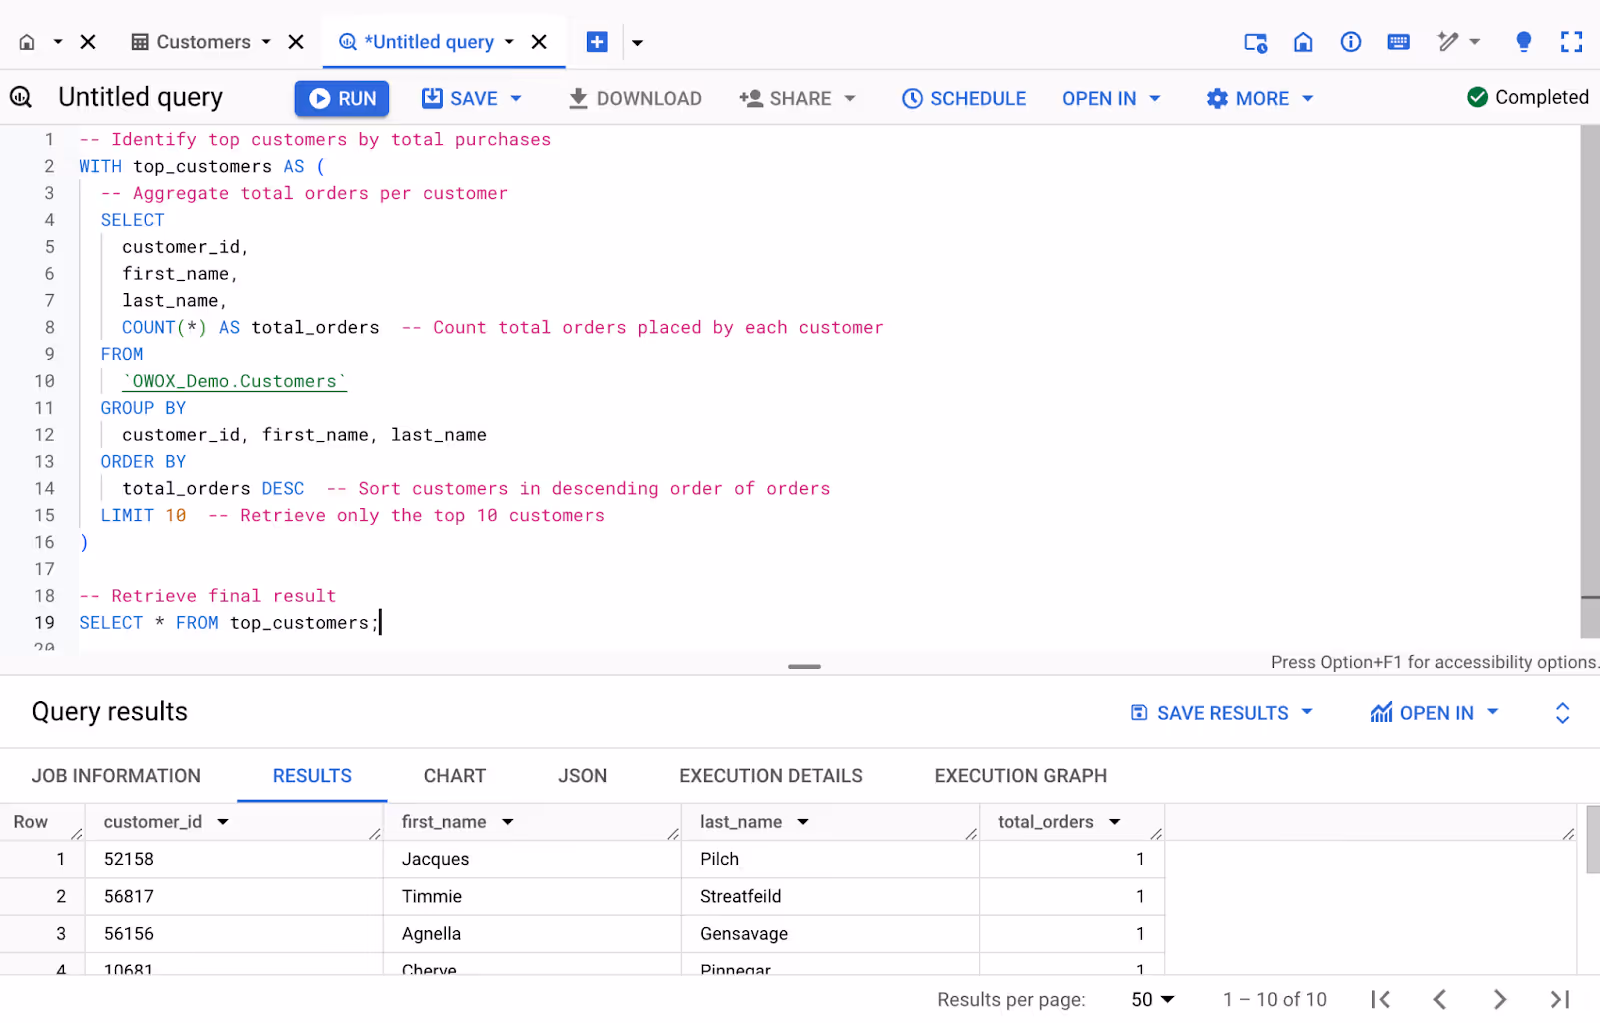Click SAVE RESULTS in Query results
This screenshot has width=1600, height=1023.
tap(1221, 713)
